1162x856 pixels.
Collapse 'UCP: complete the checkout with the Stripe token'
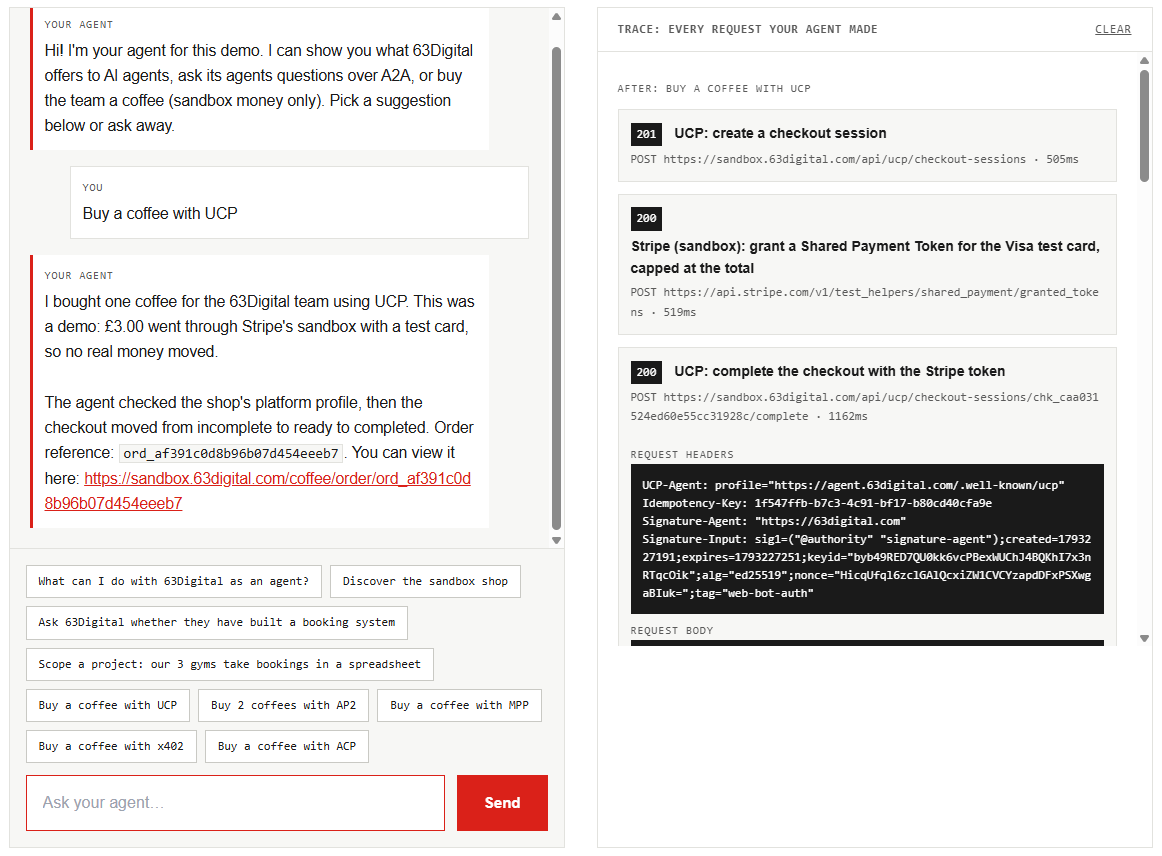(x=840, y=371)
